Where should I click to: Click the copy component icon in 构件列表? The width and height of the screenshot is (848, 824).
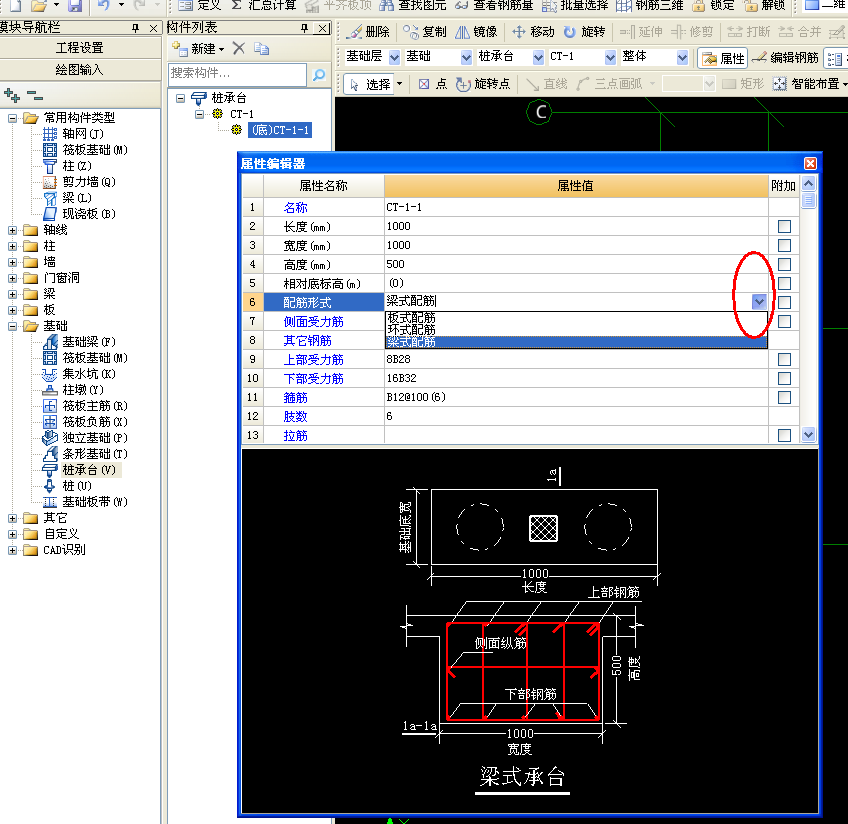[262, 49]
